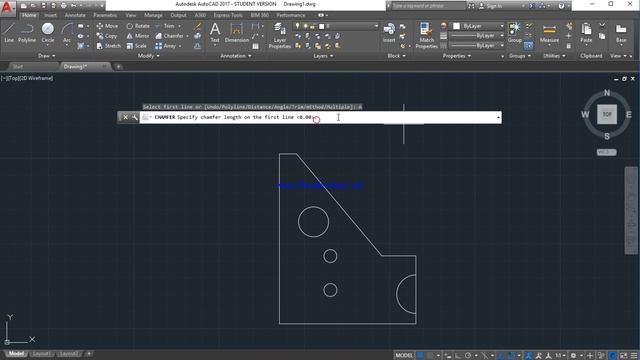Click the Plot (print) quick access icon

(64, 6)
